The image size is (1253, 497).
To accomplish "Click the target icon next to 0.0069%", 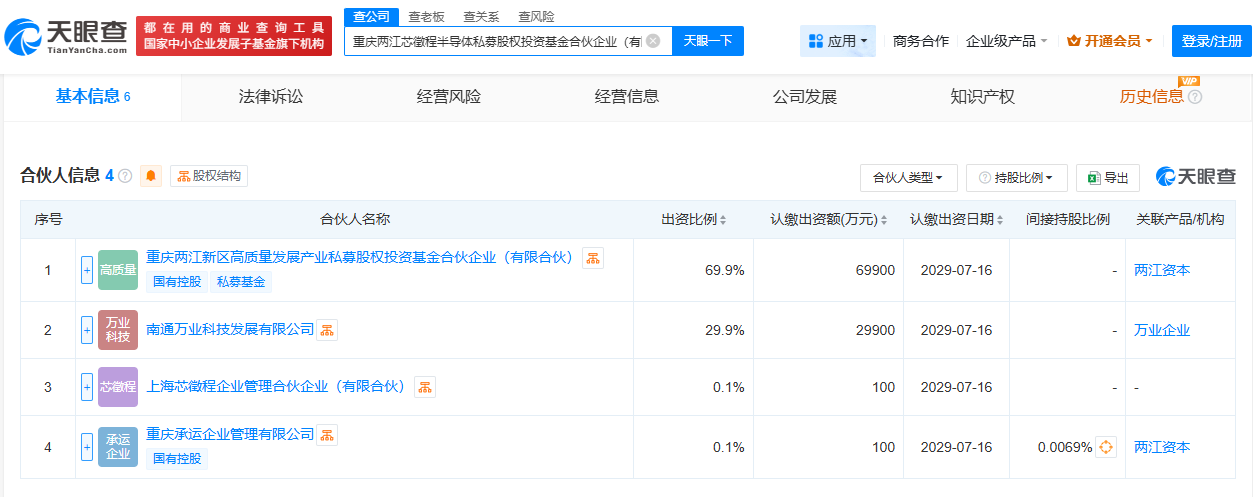I will [1106, 447].
